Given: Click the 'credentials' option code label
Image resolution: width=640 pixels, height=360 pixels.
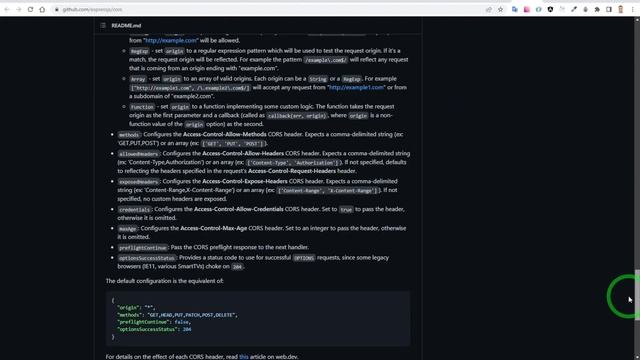Looking at the screenshot, I should (x=134, y=209).
